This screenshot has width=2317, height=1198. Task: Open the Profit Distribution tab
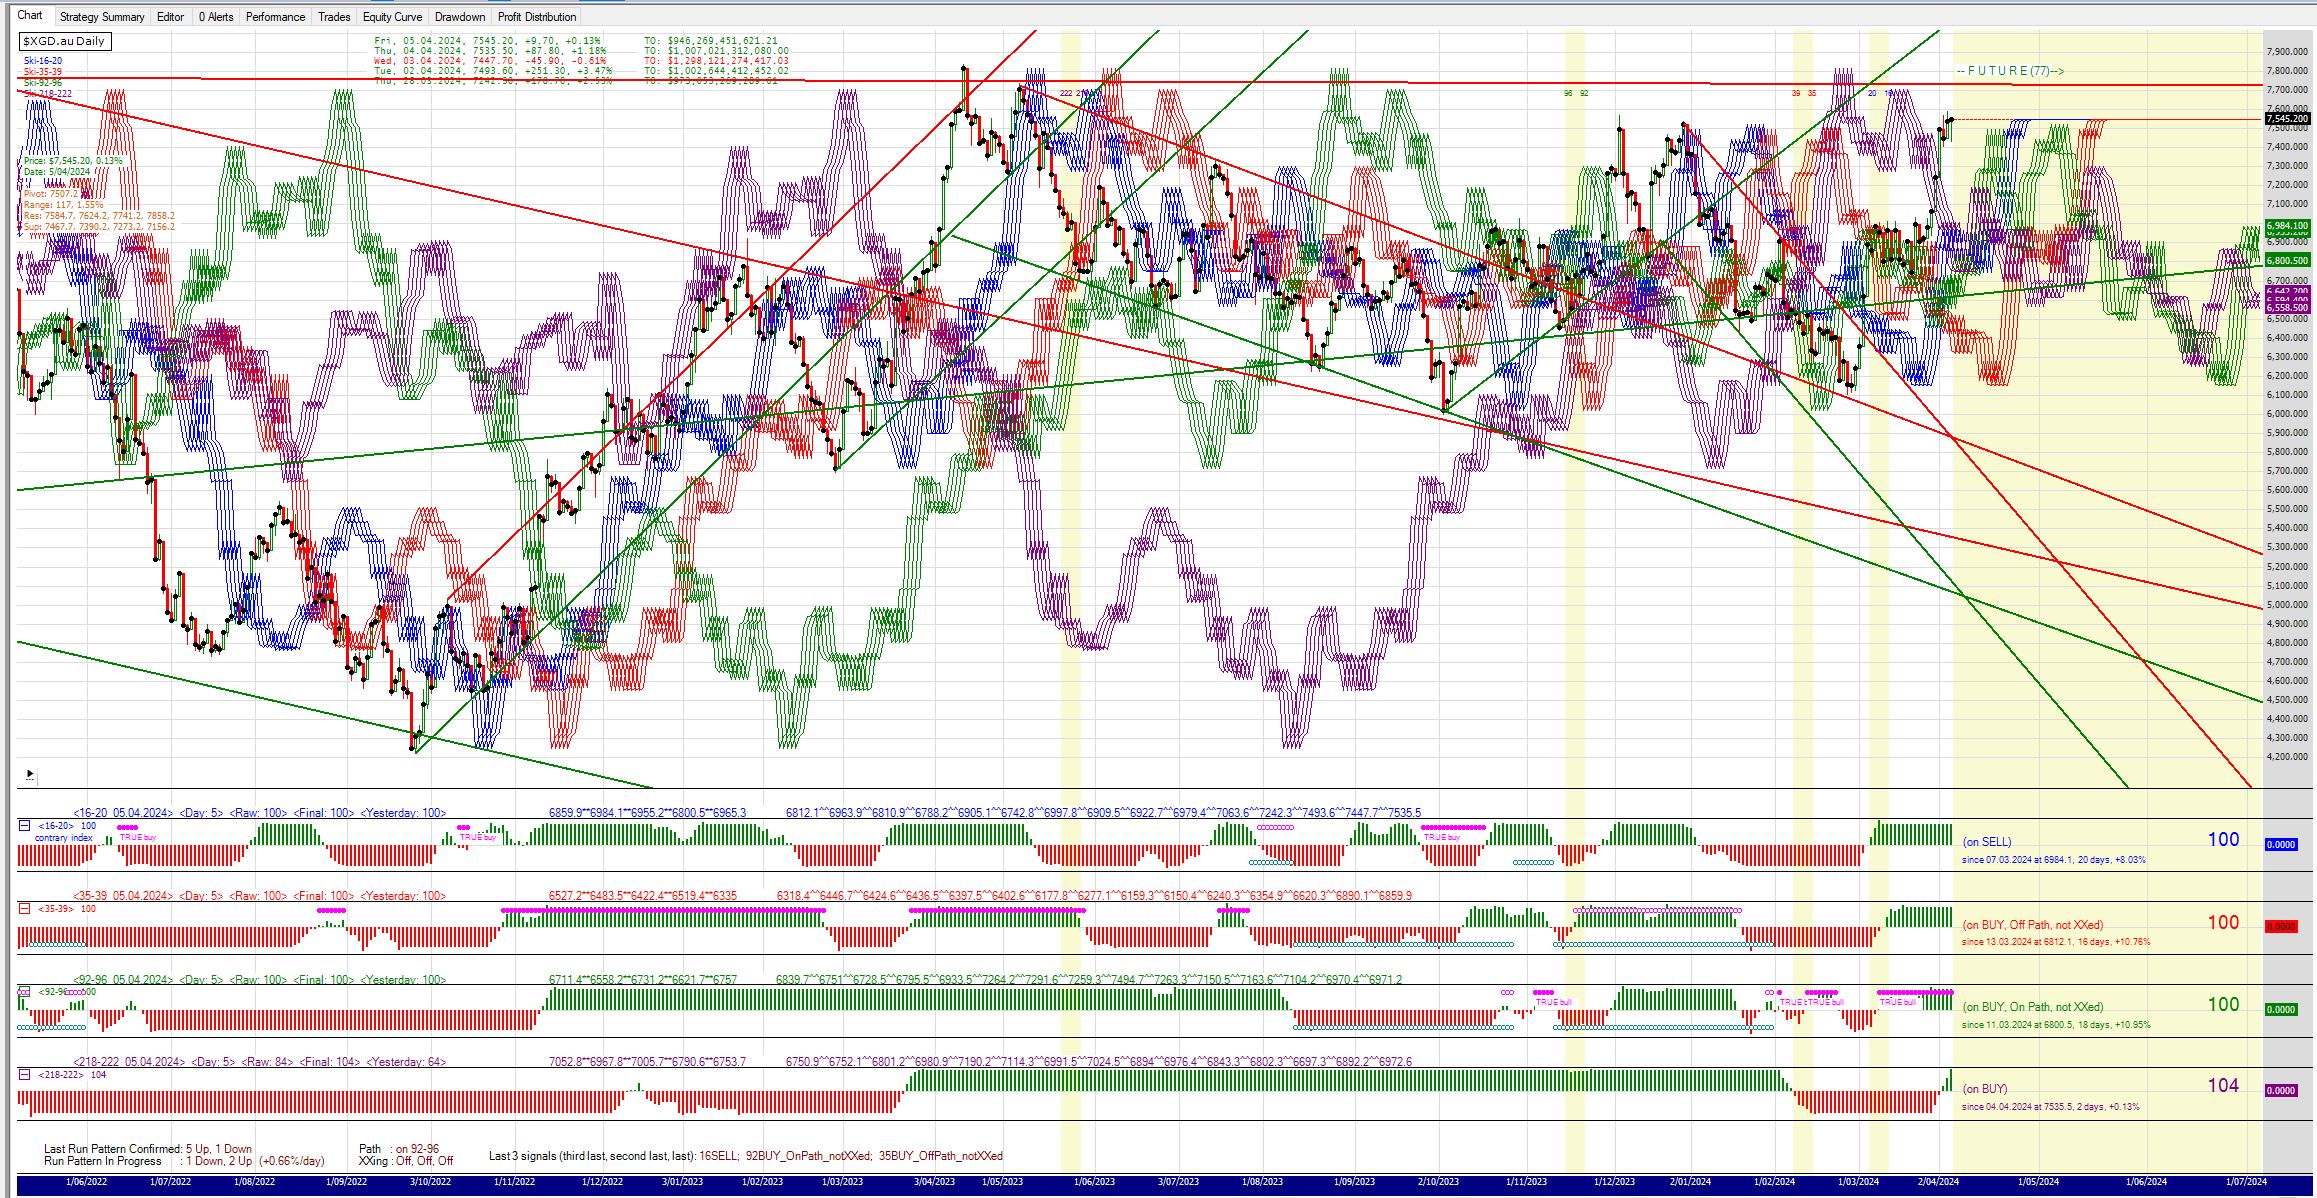[x=537, y=17]
